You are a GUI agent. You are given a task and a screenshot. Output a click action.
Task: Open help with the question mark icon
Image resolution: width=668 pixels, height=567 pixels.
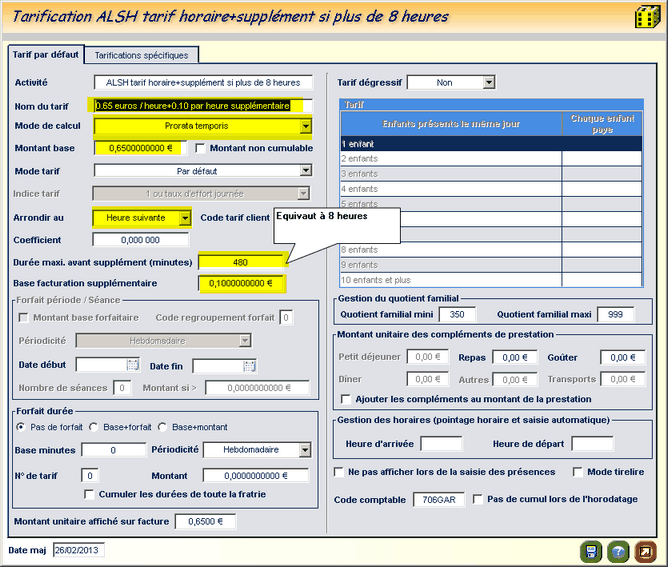pyautogui.click(x=619, y=551)
